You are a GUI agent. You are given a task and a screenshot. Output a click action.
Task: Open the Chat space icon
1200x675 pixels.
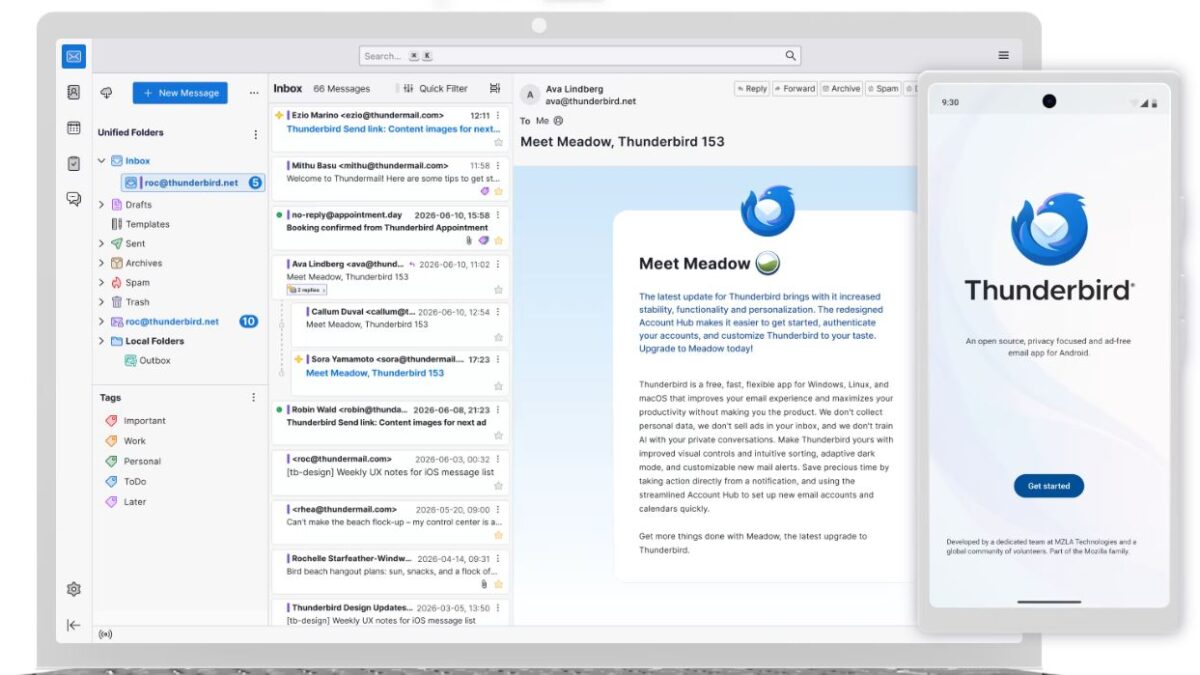pyautogui.click(x=73, y=199)
